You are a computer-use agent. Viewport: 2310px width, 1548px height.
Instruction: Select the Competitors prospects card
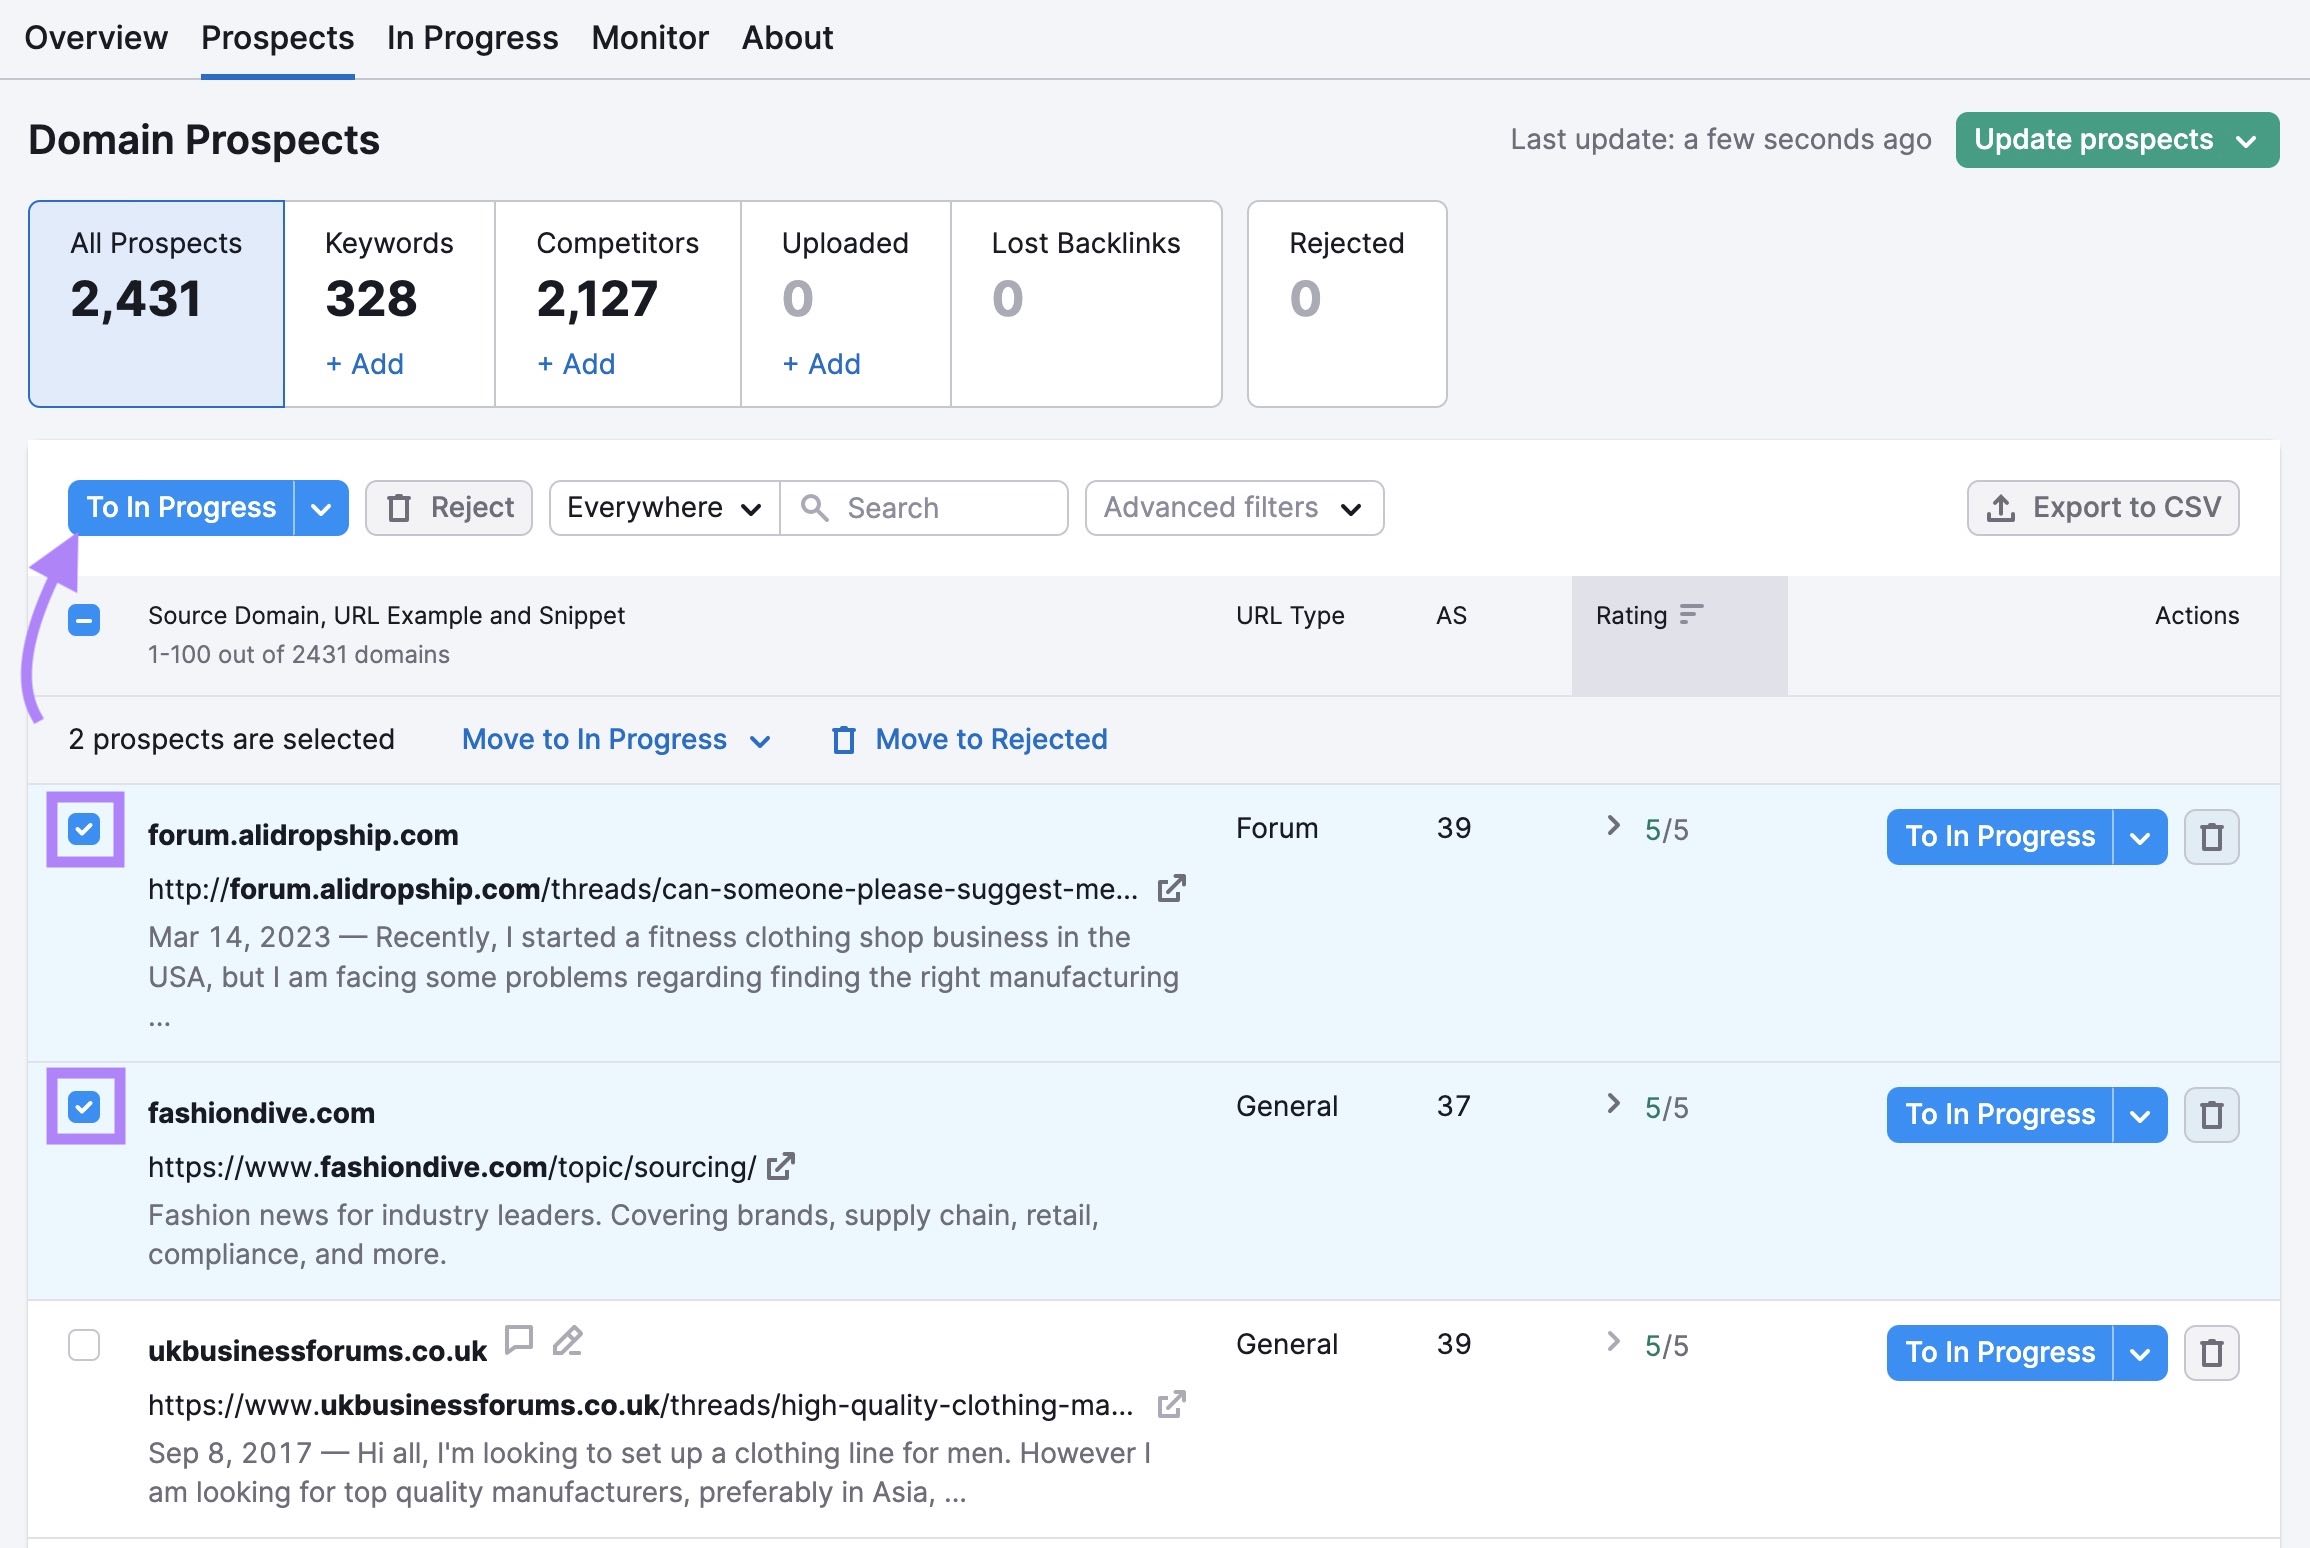(x=618, y=304)
